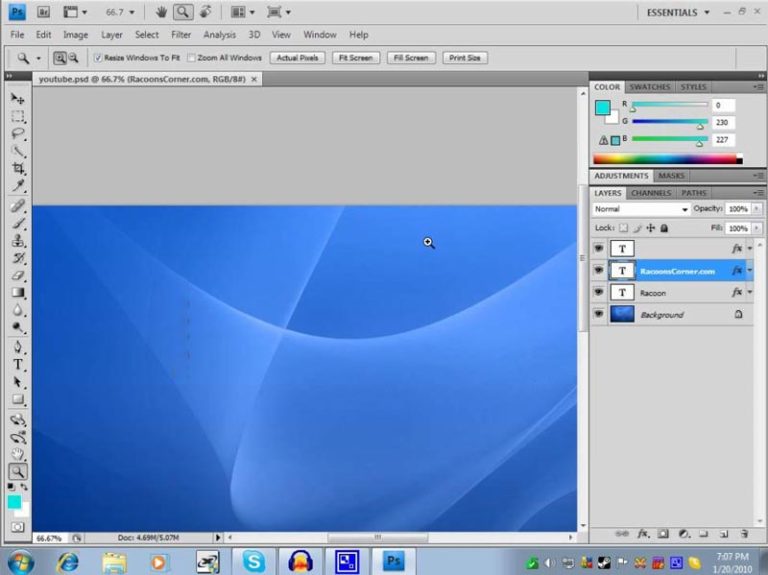Open the Filter menu
The image size is (768, 575).
[181, 35]
